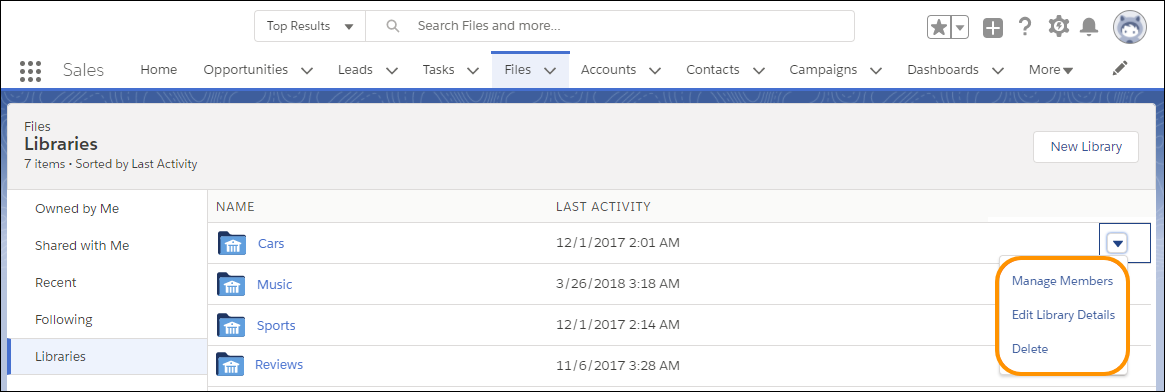Open the App Launcher grid icon
This screenshot has height=392, width=1165.
pos(30,71)
